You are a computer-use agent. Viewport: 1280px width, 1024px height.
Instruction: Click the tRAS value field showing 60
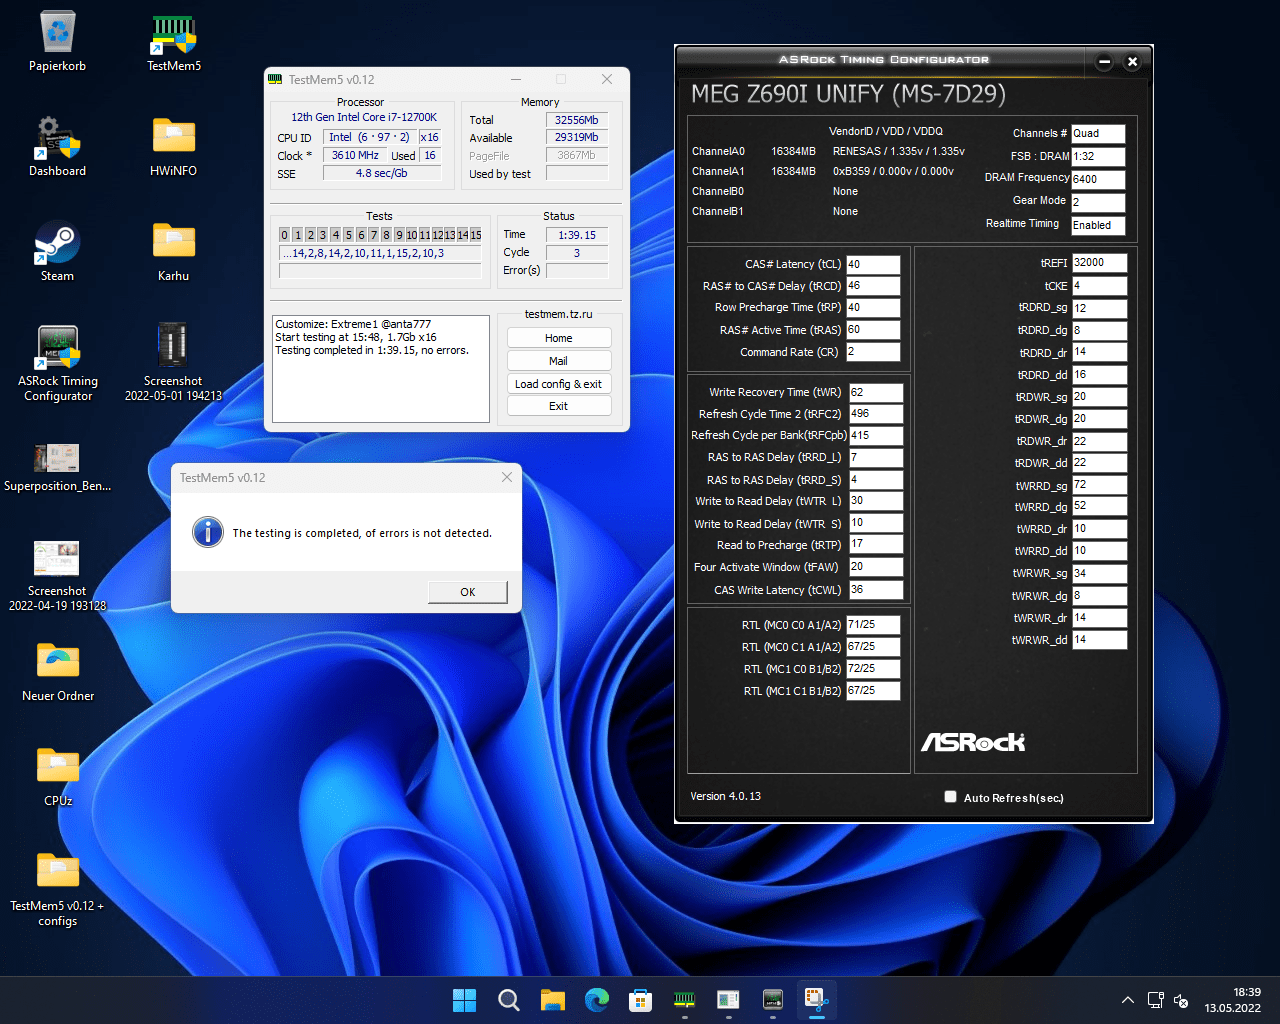(x=873, y=330)
